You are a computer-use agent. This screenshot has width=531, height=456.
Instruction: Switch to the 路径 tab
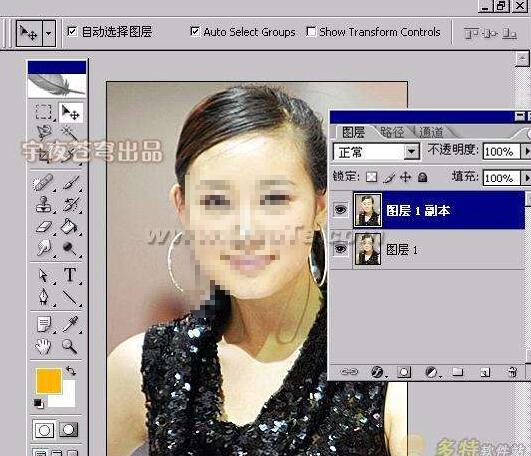(392, 132)
